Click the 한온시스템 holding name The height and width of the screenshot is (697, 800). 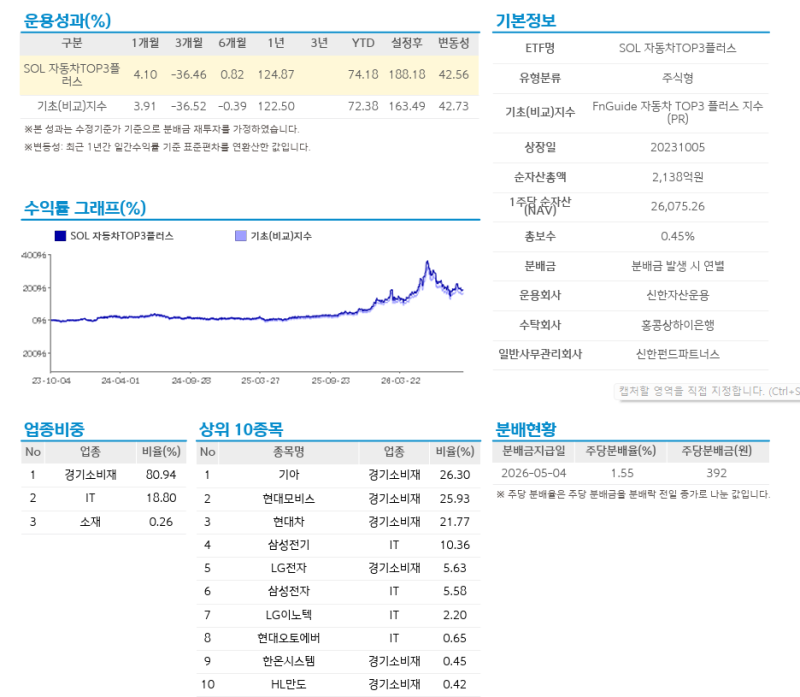pos(289,661)
